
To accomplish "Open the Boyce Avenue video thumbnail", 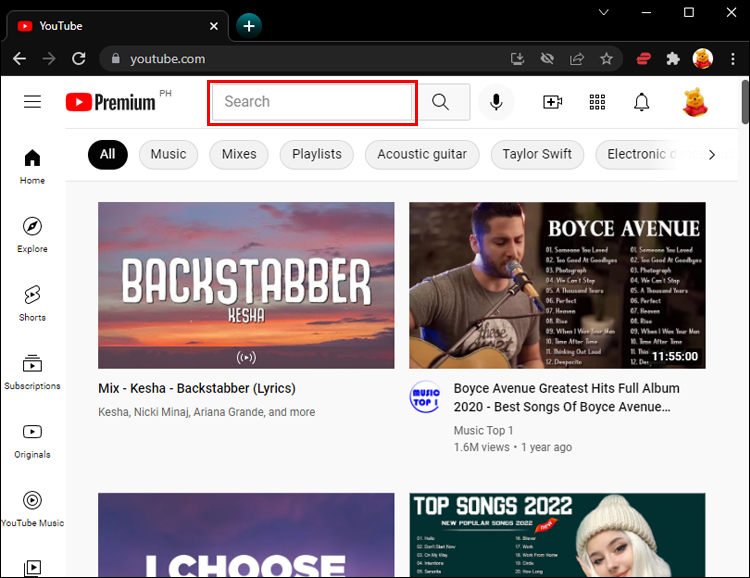I will click(x=557, y=285).
